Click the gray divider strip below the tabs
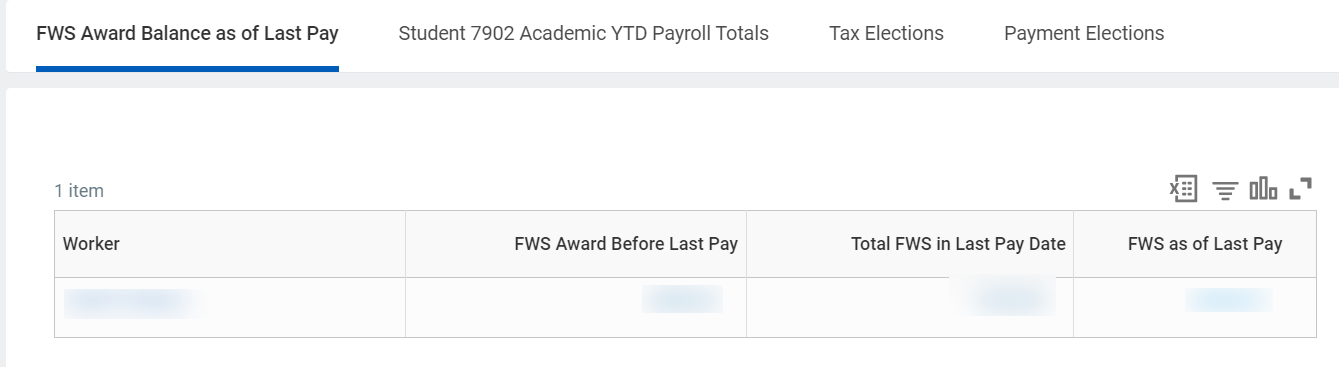Image resolution: width=1339 pixels, height=367 pixels. click(x=669, y=80)
